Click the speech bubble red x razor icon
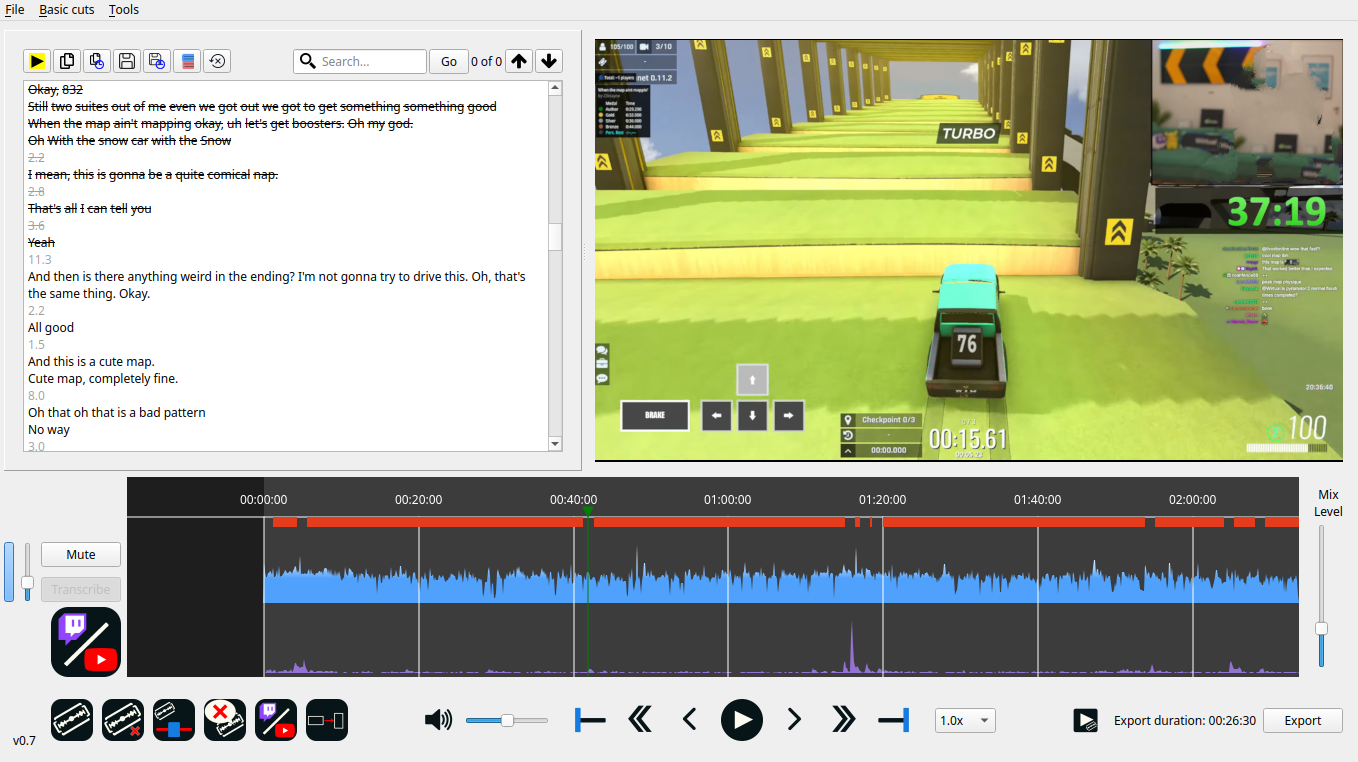The width and height of the screenshot is (1358, 762). (225, 720)
